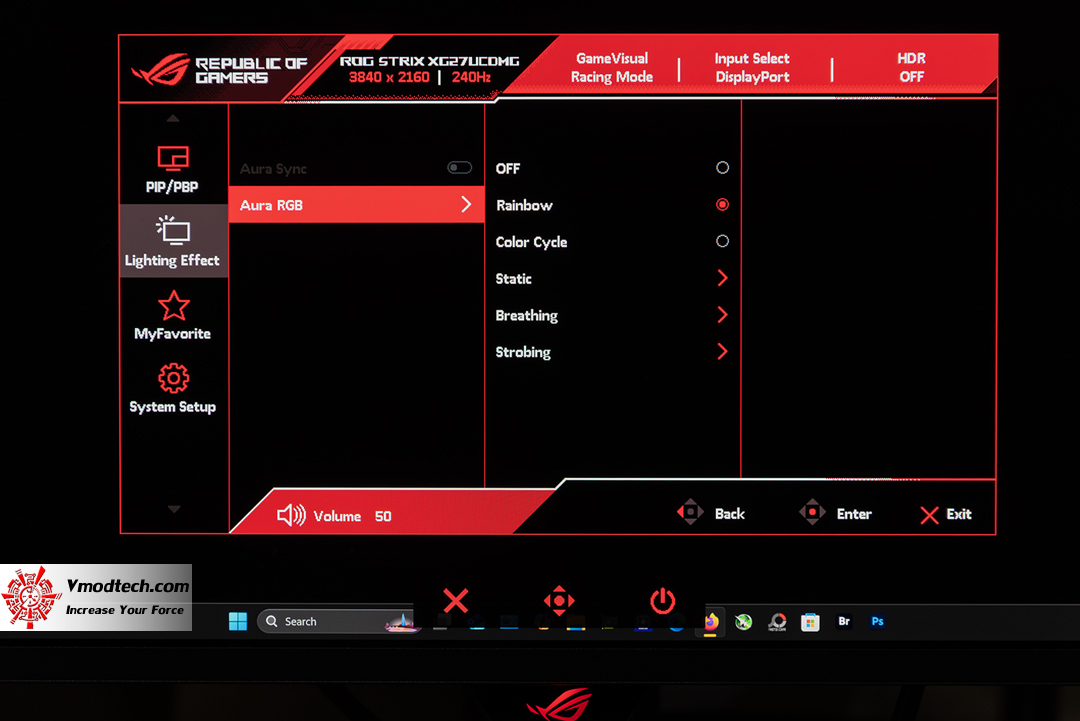
Task: Click the Enter label in footer
Action: coord(854,514)
